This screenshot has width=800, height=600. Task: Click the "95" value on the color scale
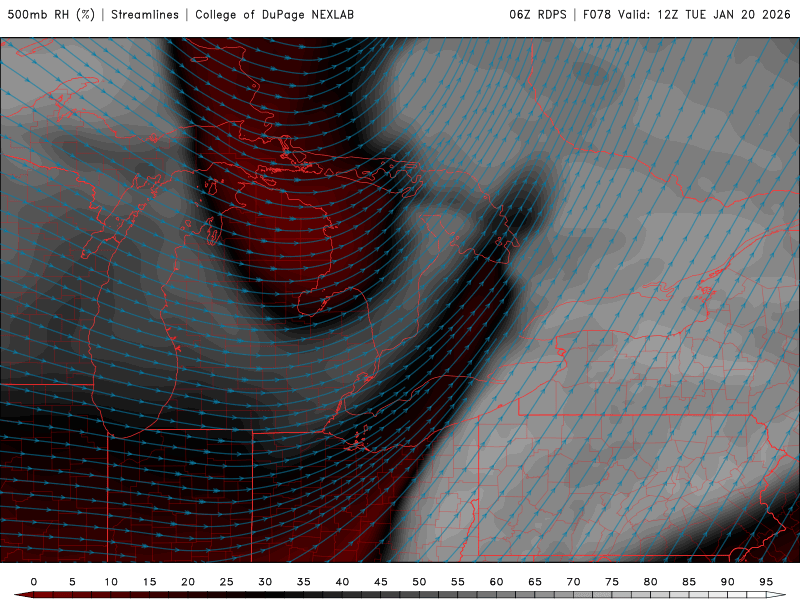click(766, 582)
